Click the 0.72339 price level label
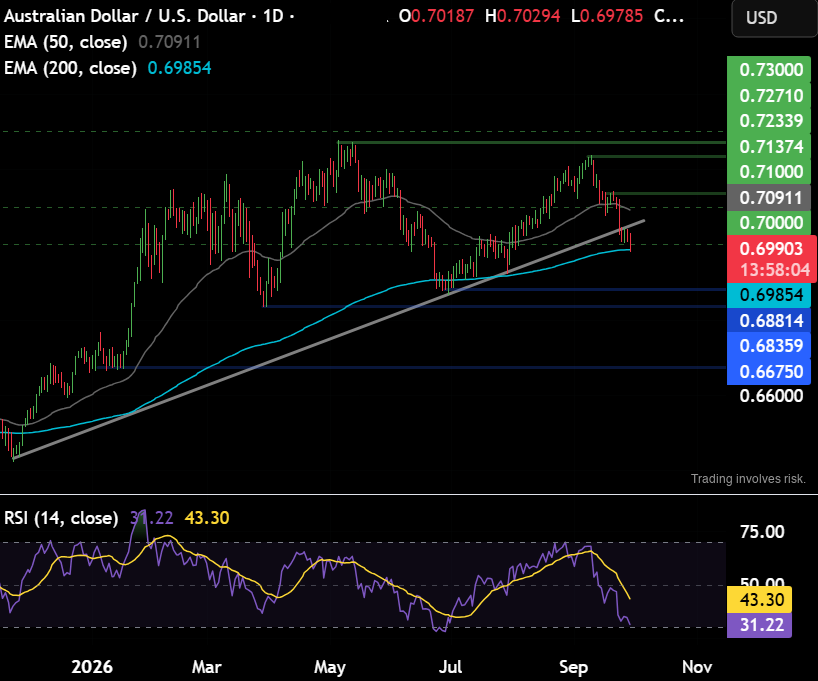Screen dimensions: 818x681 click(769, 121)
